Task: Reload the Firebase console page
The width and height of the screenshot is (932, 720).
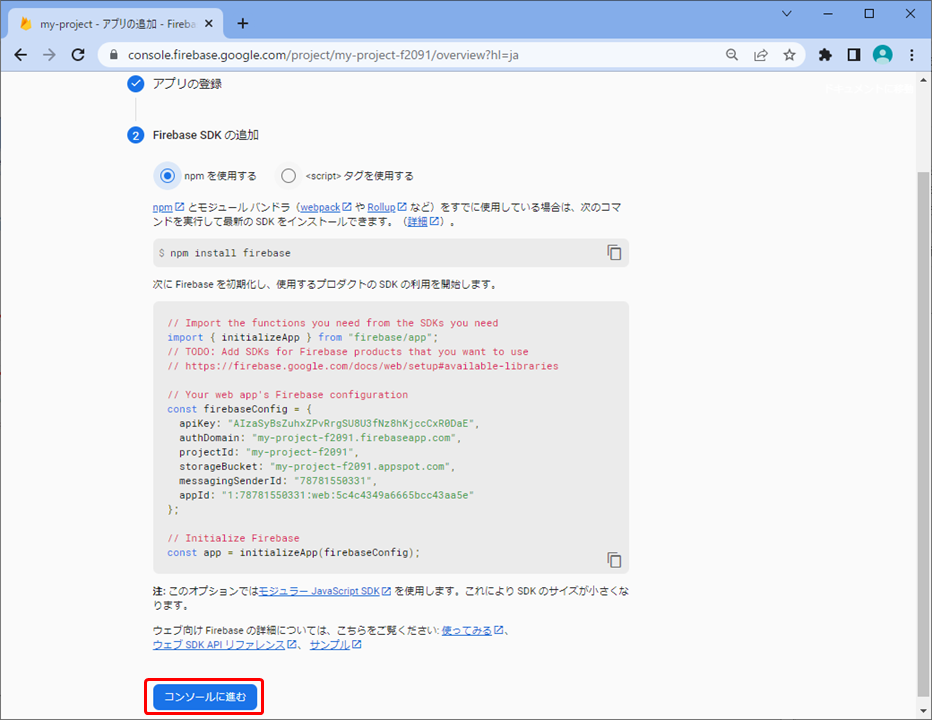Action: click(x=78, y=55)
